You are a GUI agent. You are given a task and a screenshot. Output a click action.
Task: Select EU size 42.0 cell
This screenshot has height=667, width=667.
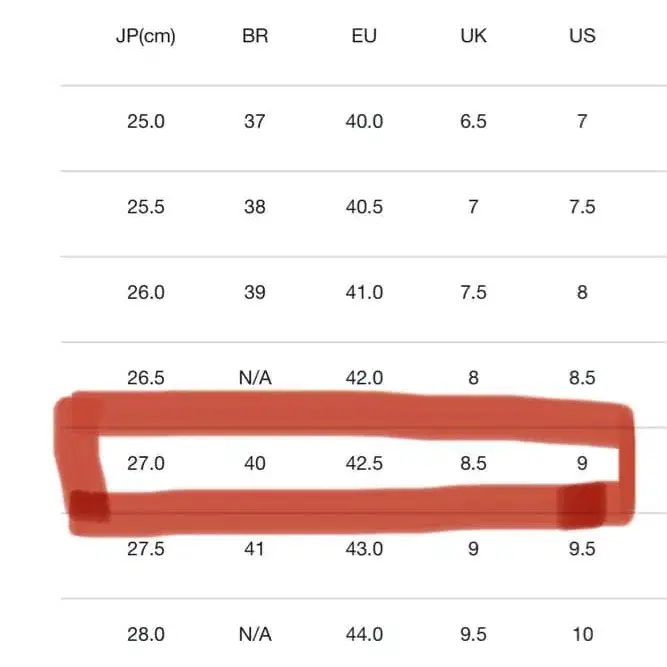tap(364, 378)
